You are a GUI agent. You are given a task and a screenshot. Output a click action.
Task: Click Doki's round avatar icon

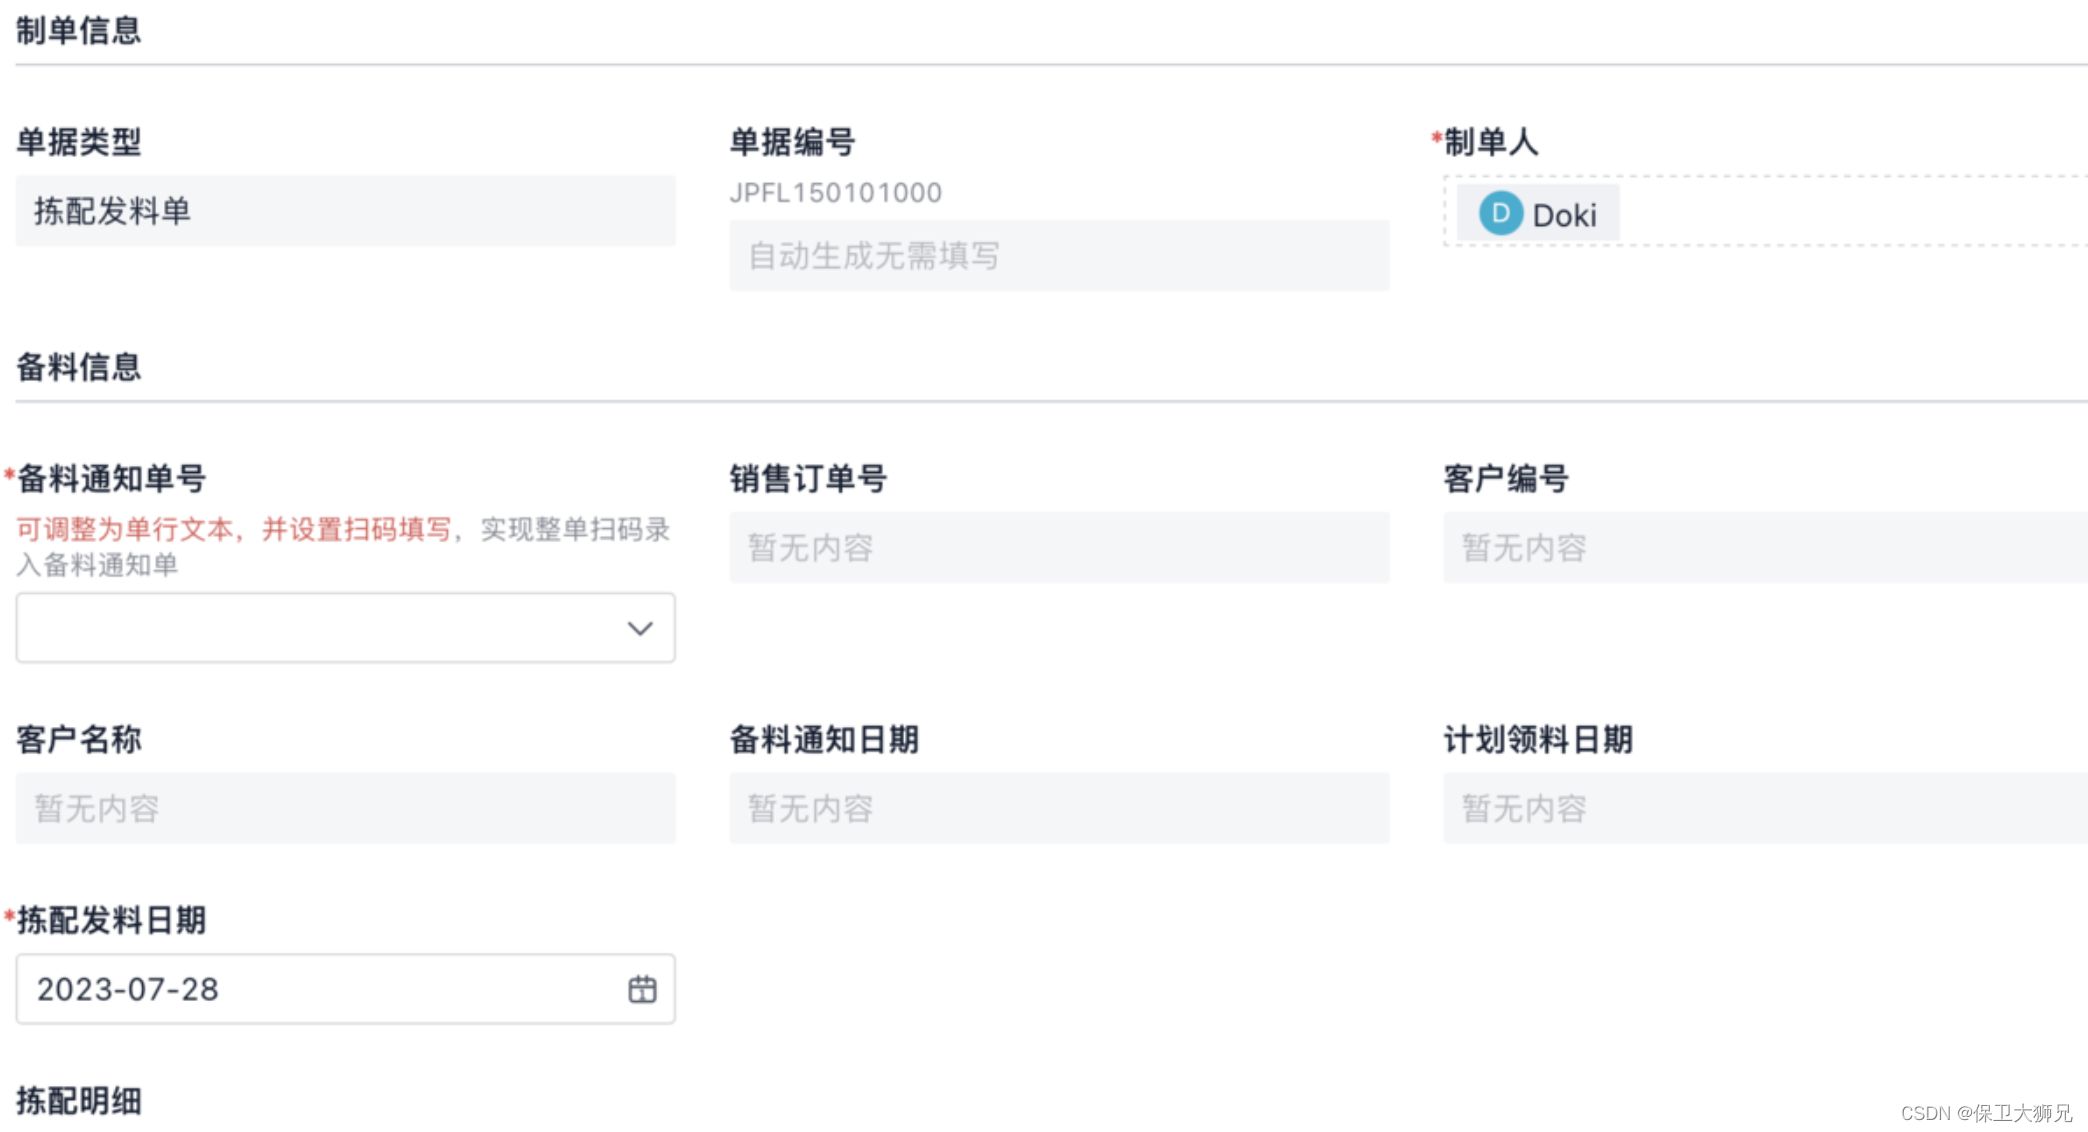(1500, 213)
